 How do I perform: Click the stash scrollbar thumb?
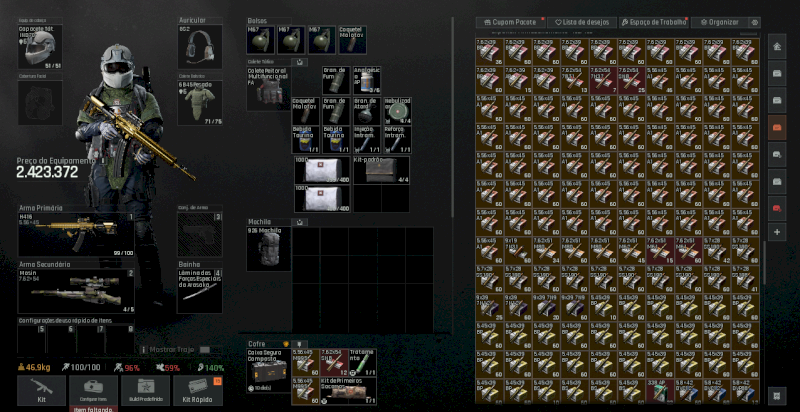pos(764,263)
